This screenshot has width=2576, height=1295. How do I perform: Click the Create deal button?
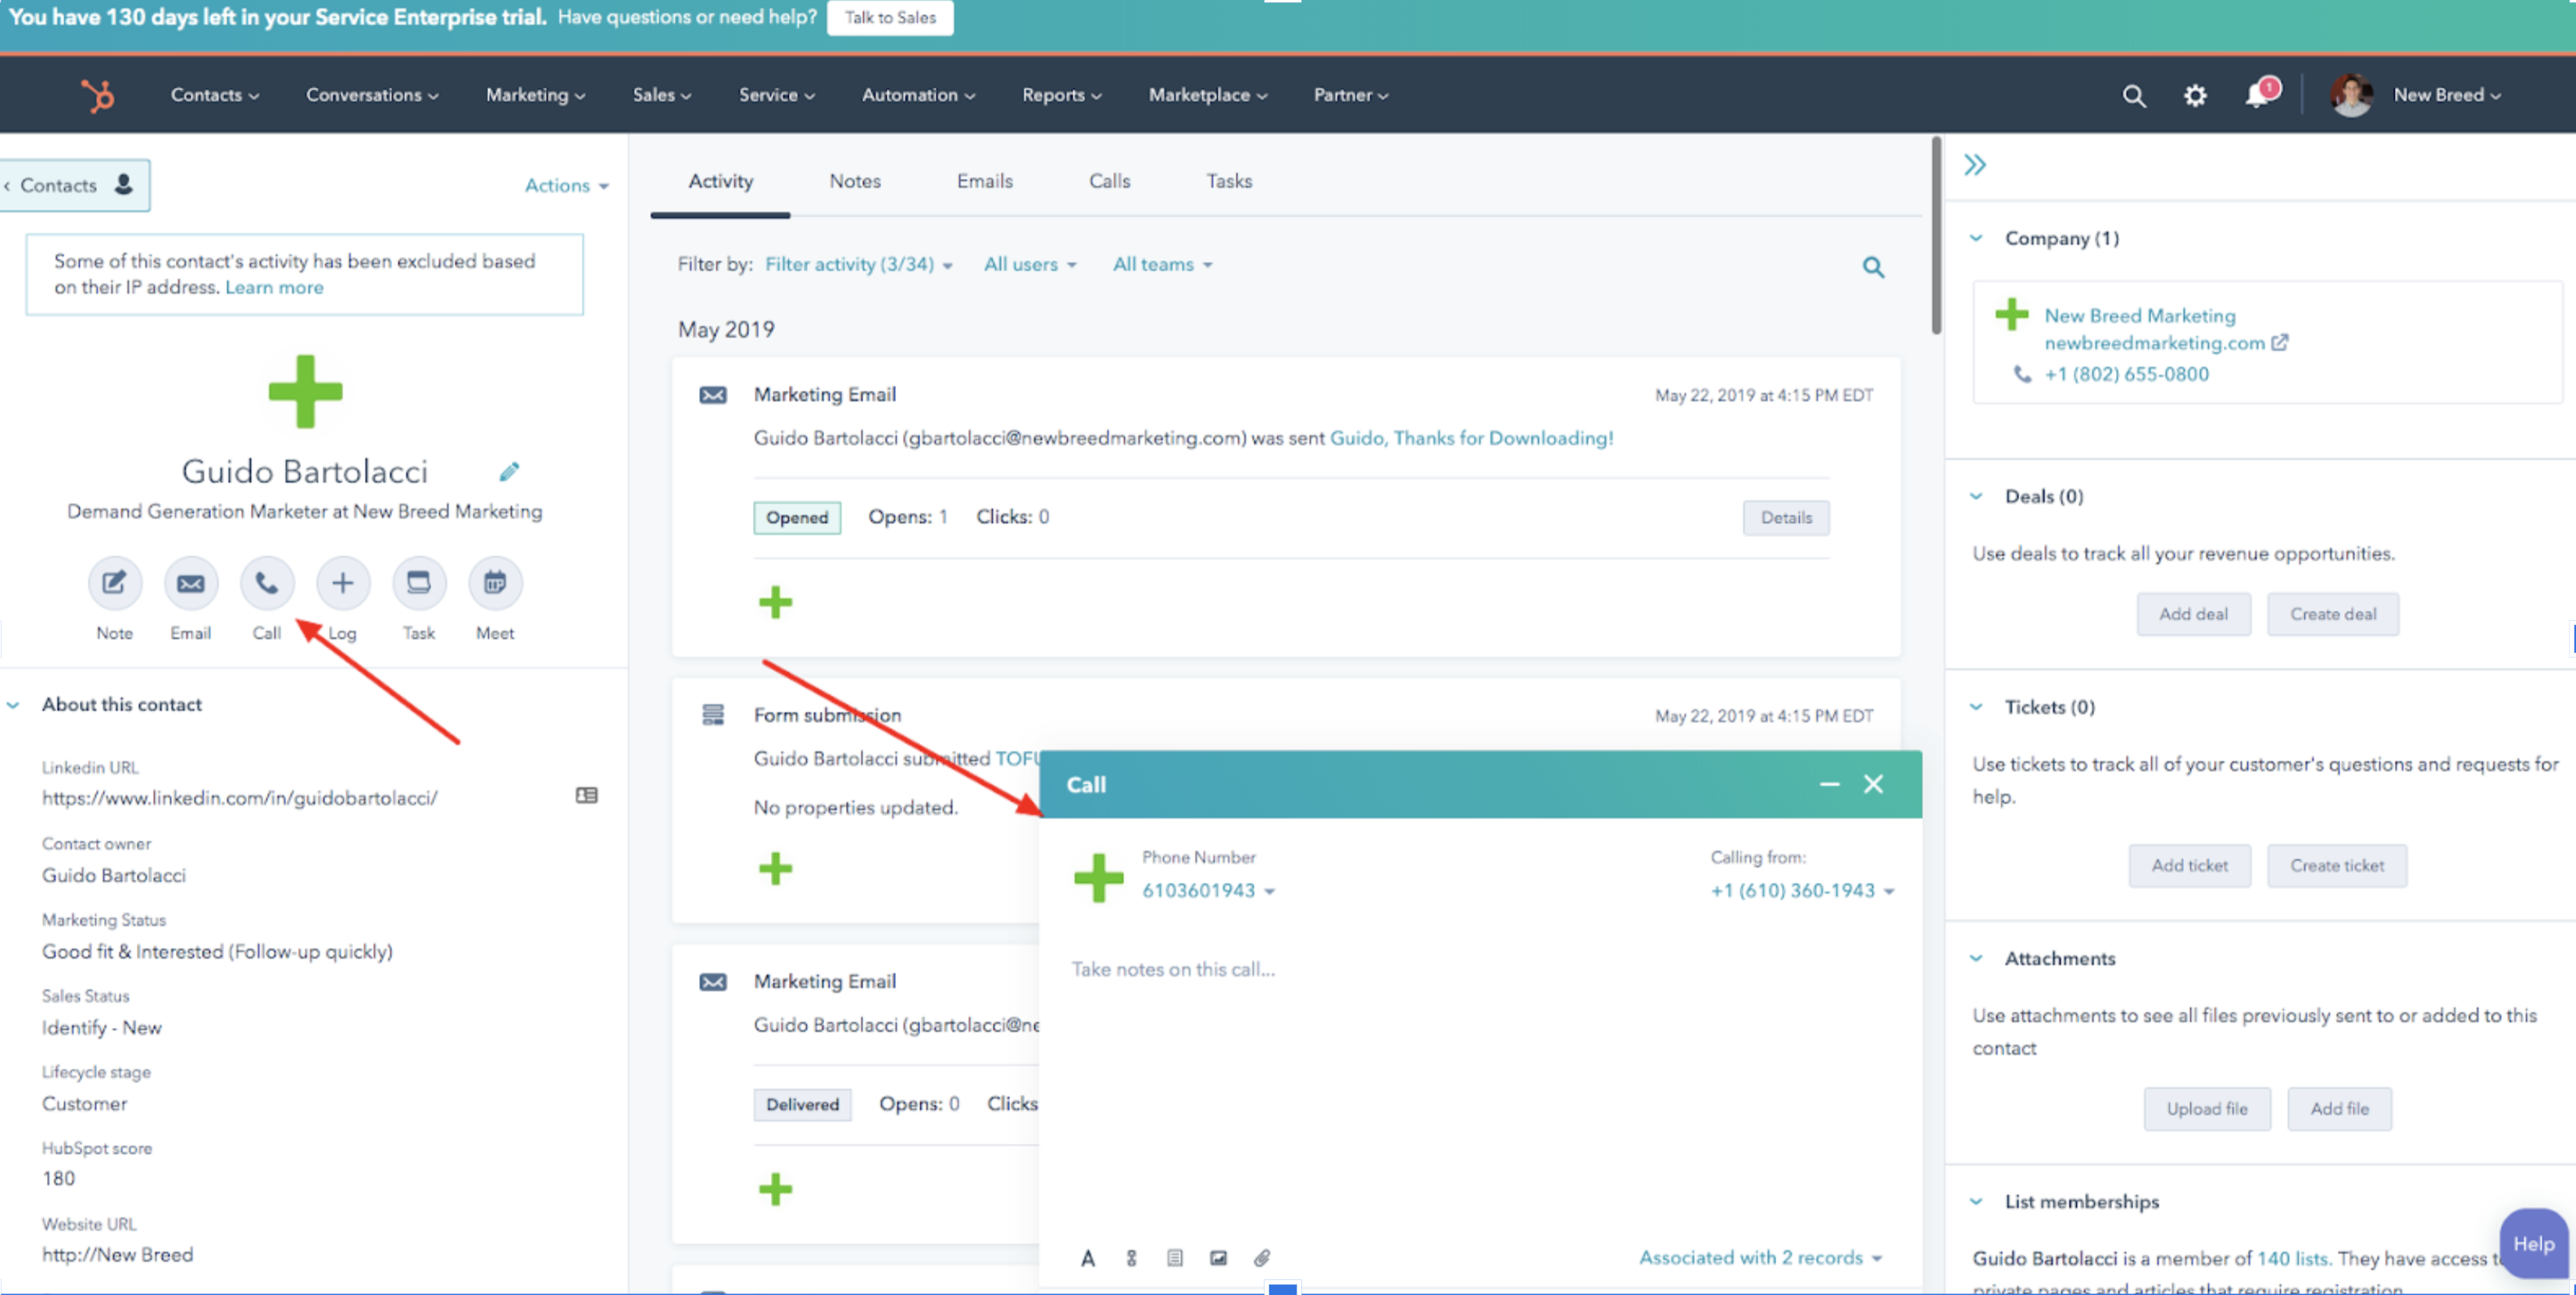[x=2332, y=614]
